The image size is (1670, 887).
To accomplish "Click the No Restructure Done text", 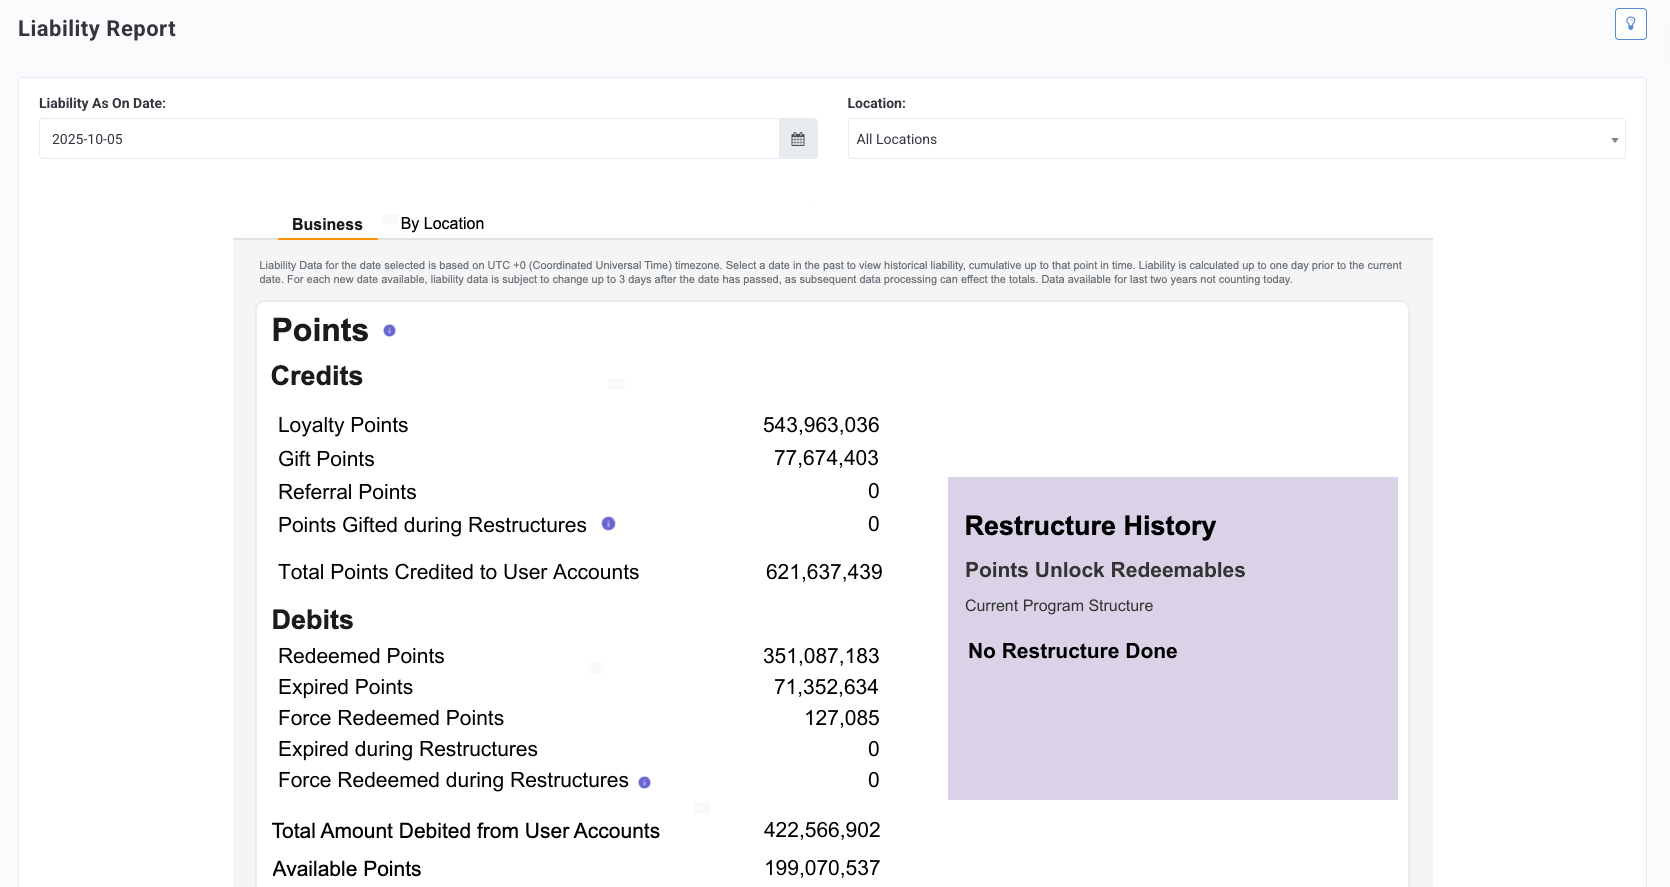I will (x=1072, y=651).
